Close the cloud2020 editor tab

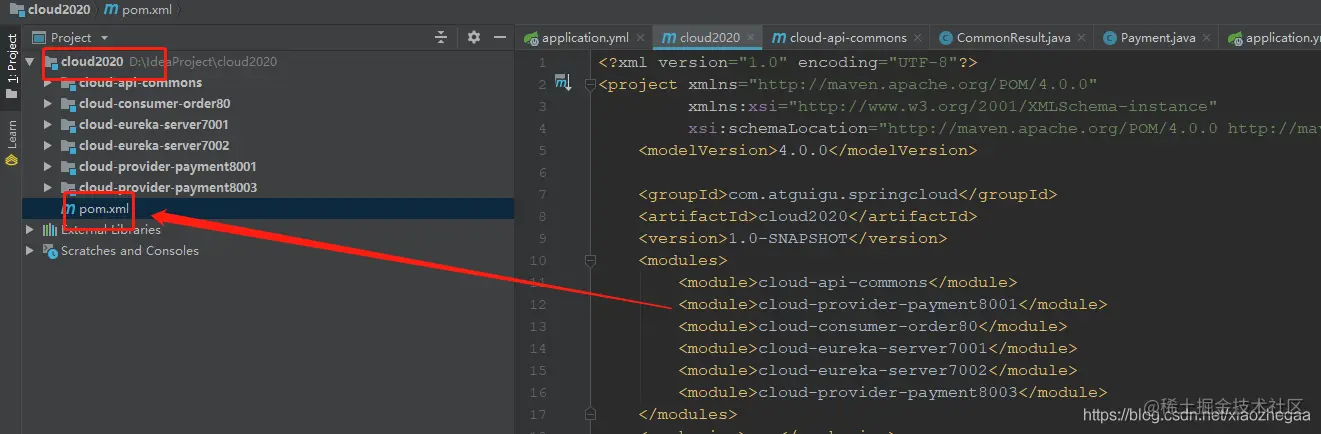pyautogui.click(x=752, y=38)
